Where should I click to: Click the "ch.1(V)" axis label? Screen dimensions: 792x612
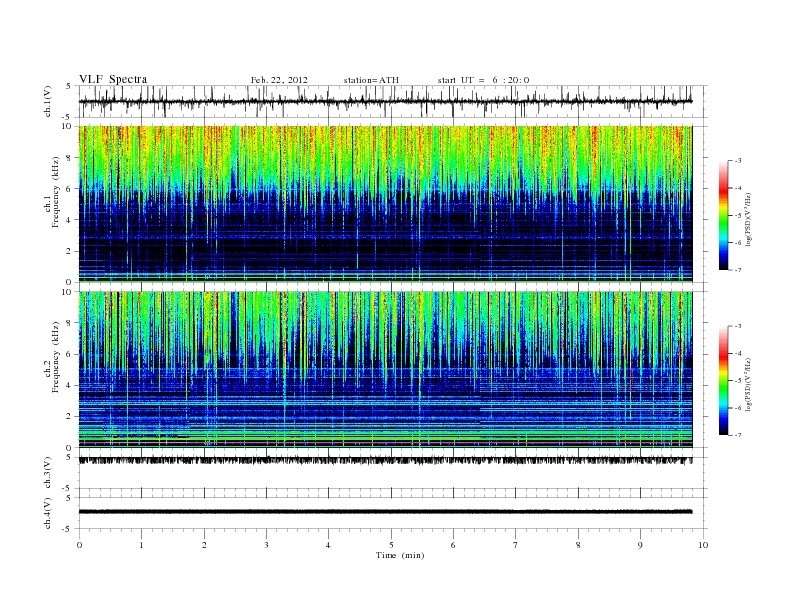48,101
